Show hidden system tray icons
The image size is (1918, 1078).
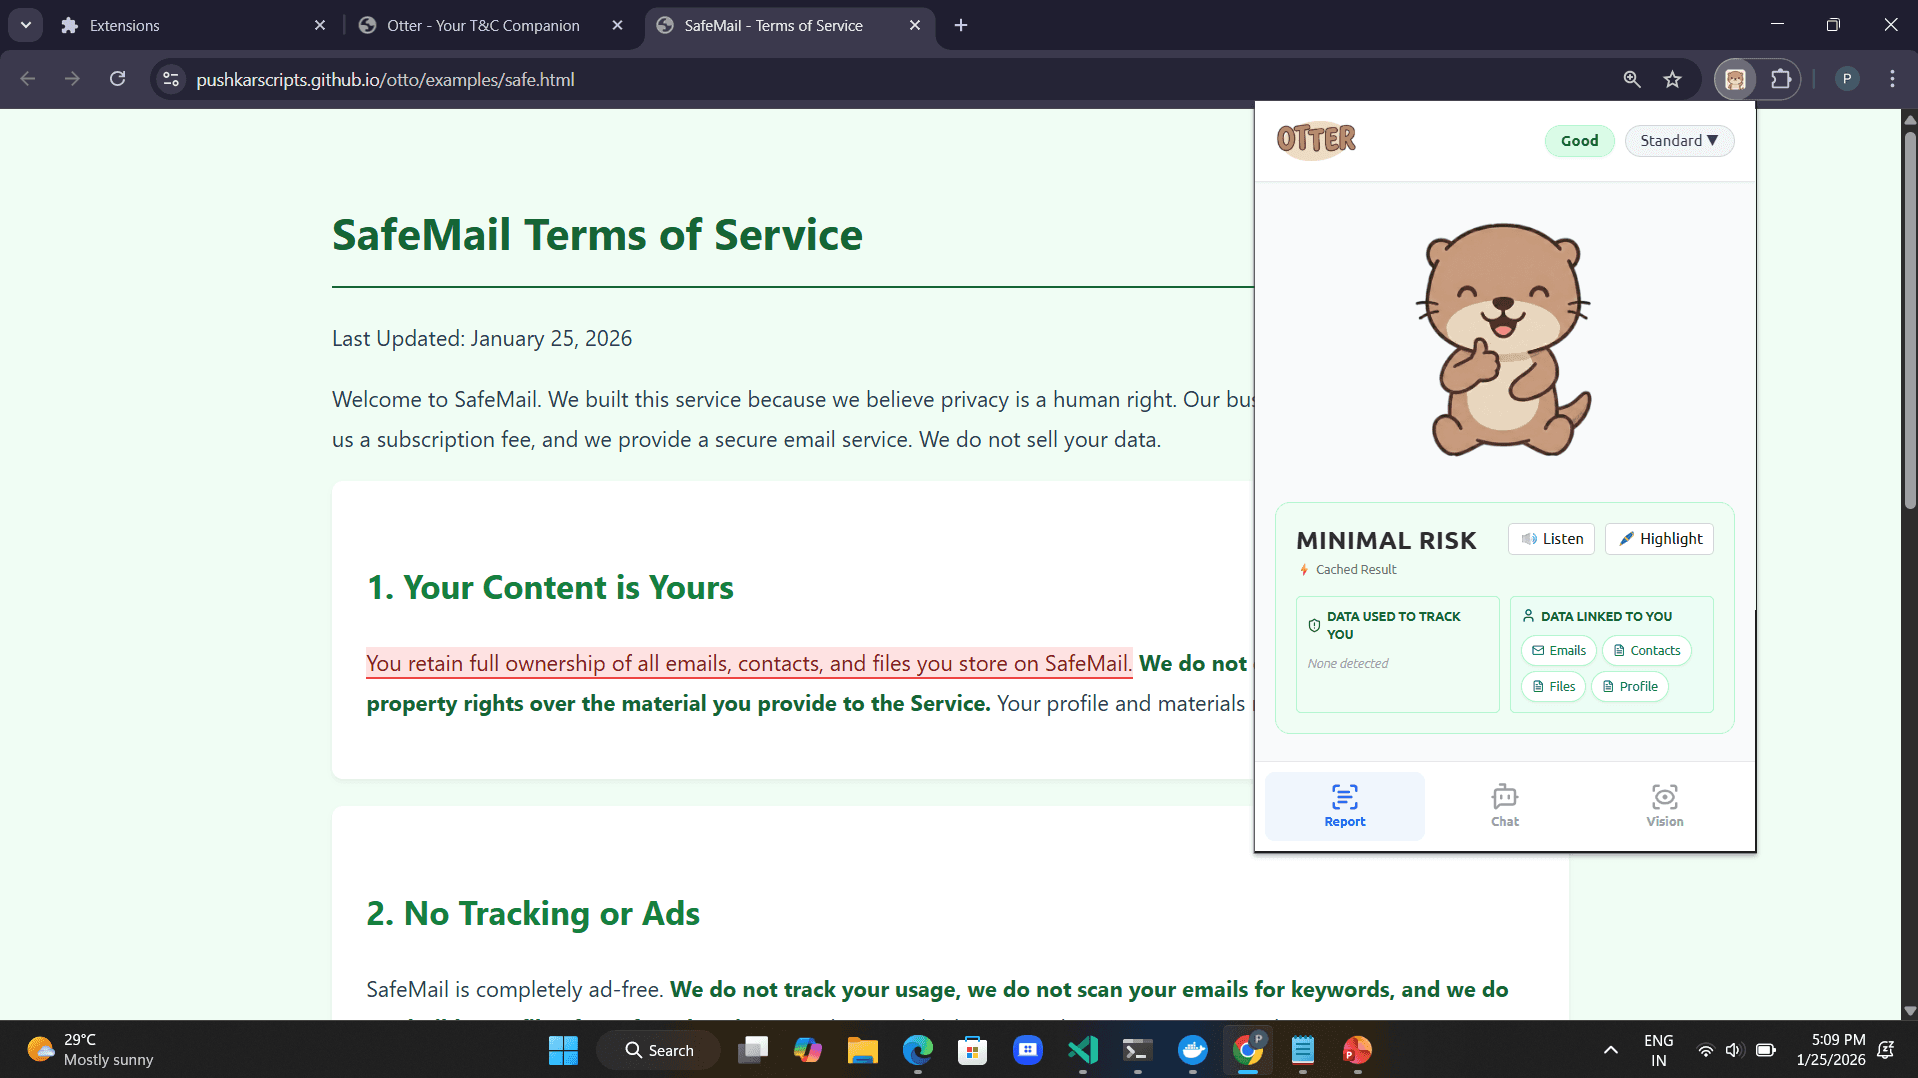[x=1610, y=1050]
